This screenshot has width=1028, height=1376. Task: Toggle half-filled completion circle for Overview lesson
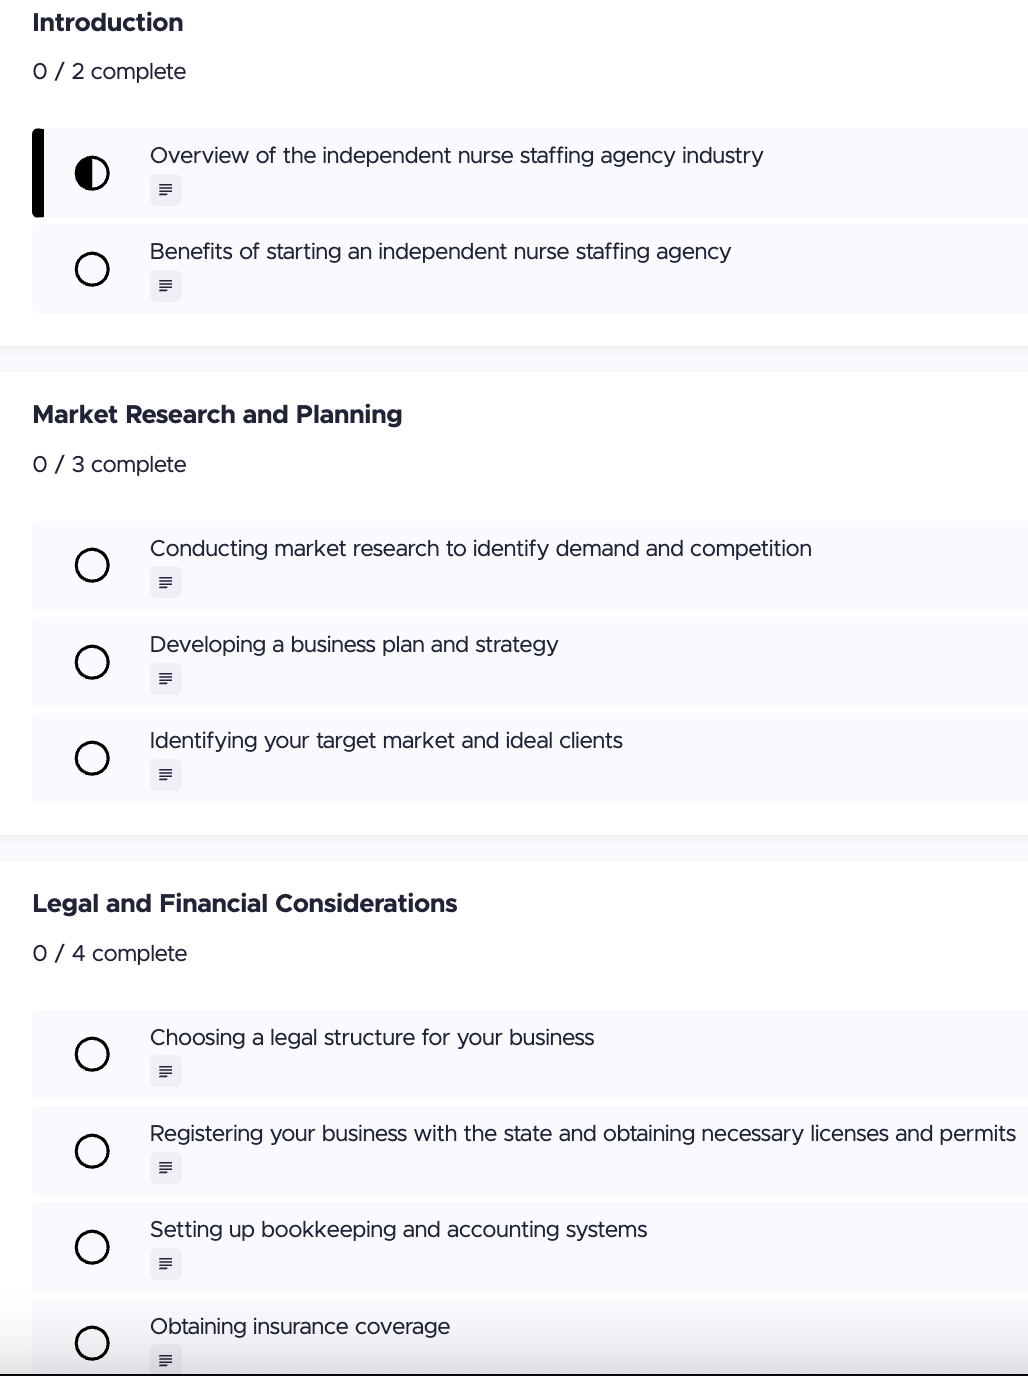(x=92, y=173)
